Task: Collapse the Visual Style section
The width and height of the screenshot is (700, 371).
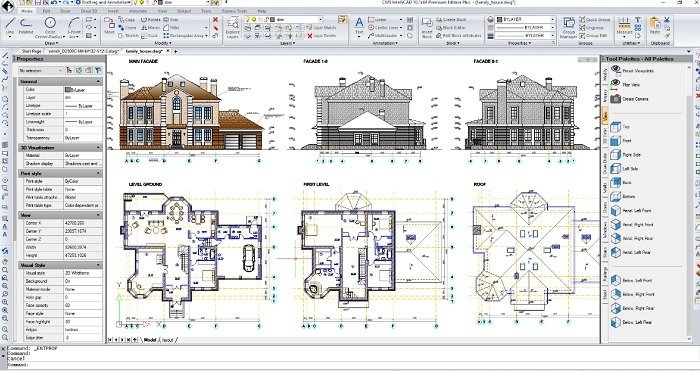Action: [99, 265]
